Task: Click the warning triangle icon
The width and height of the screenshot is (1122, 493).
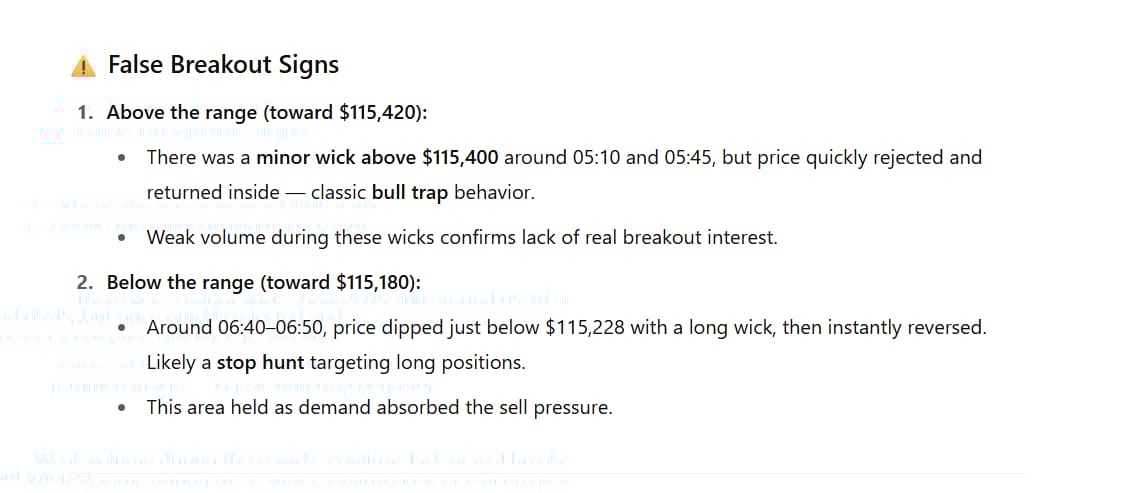Action: pyautogui.click(x=83, y=66)
